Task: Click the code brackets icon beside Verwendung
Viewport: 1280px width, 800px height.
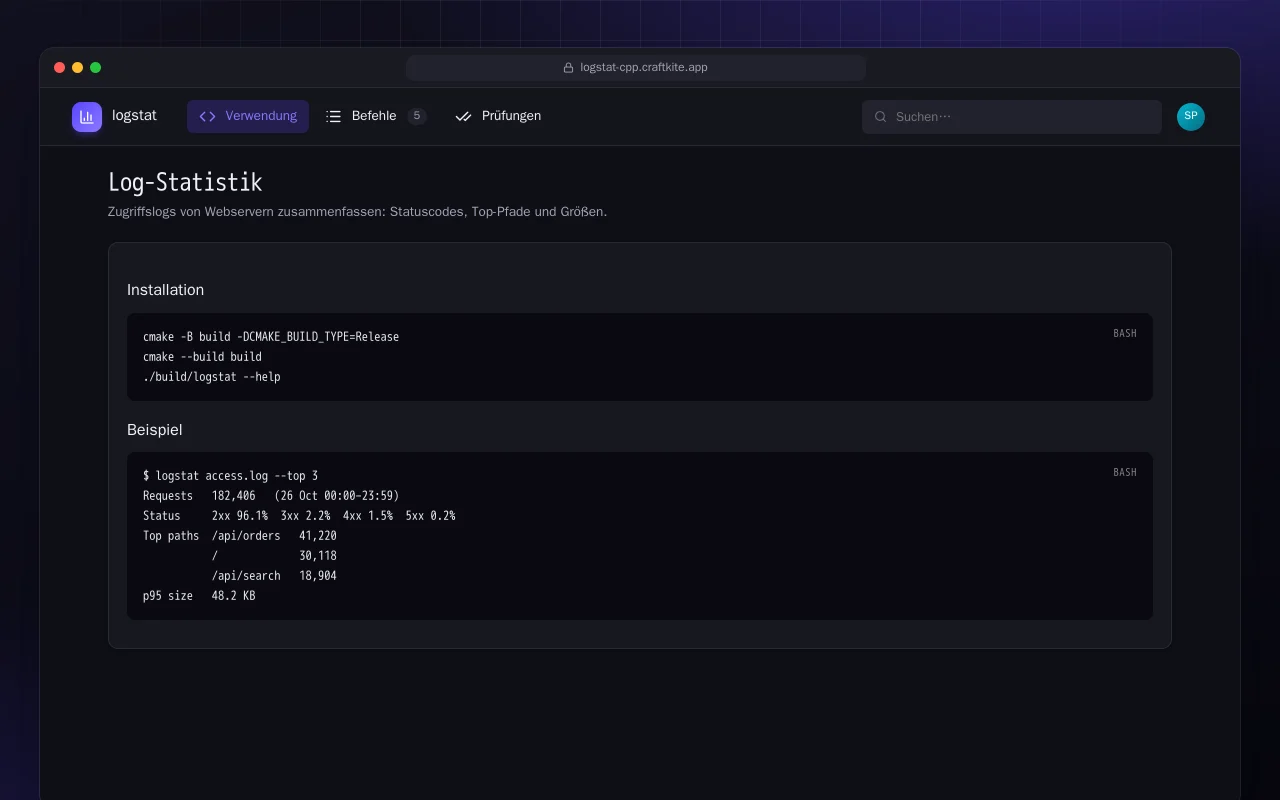Action: click(x=207, y=116)
